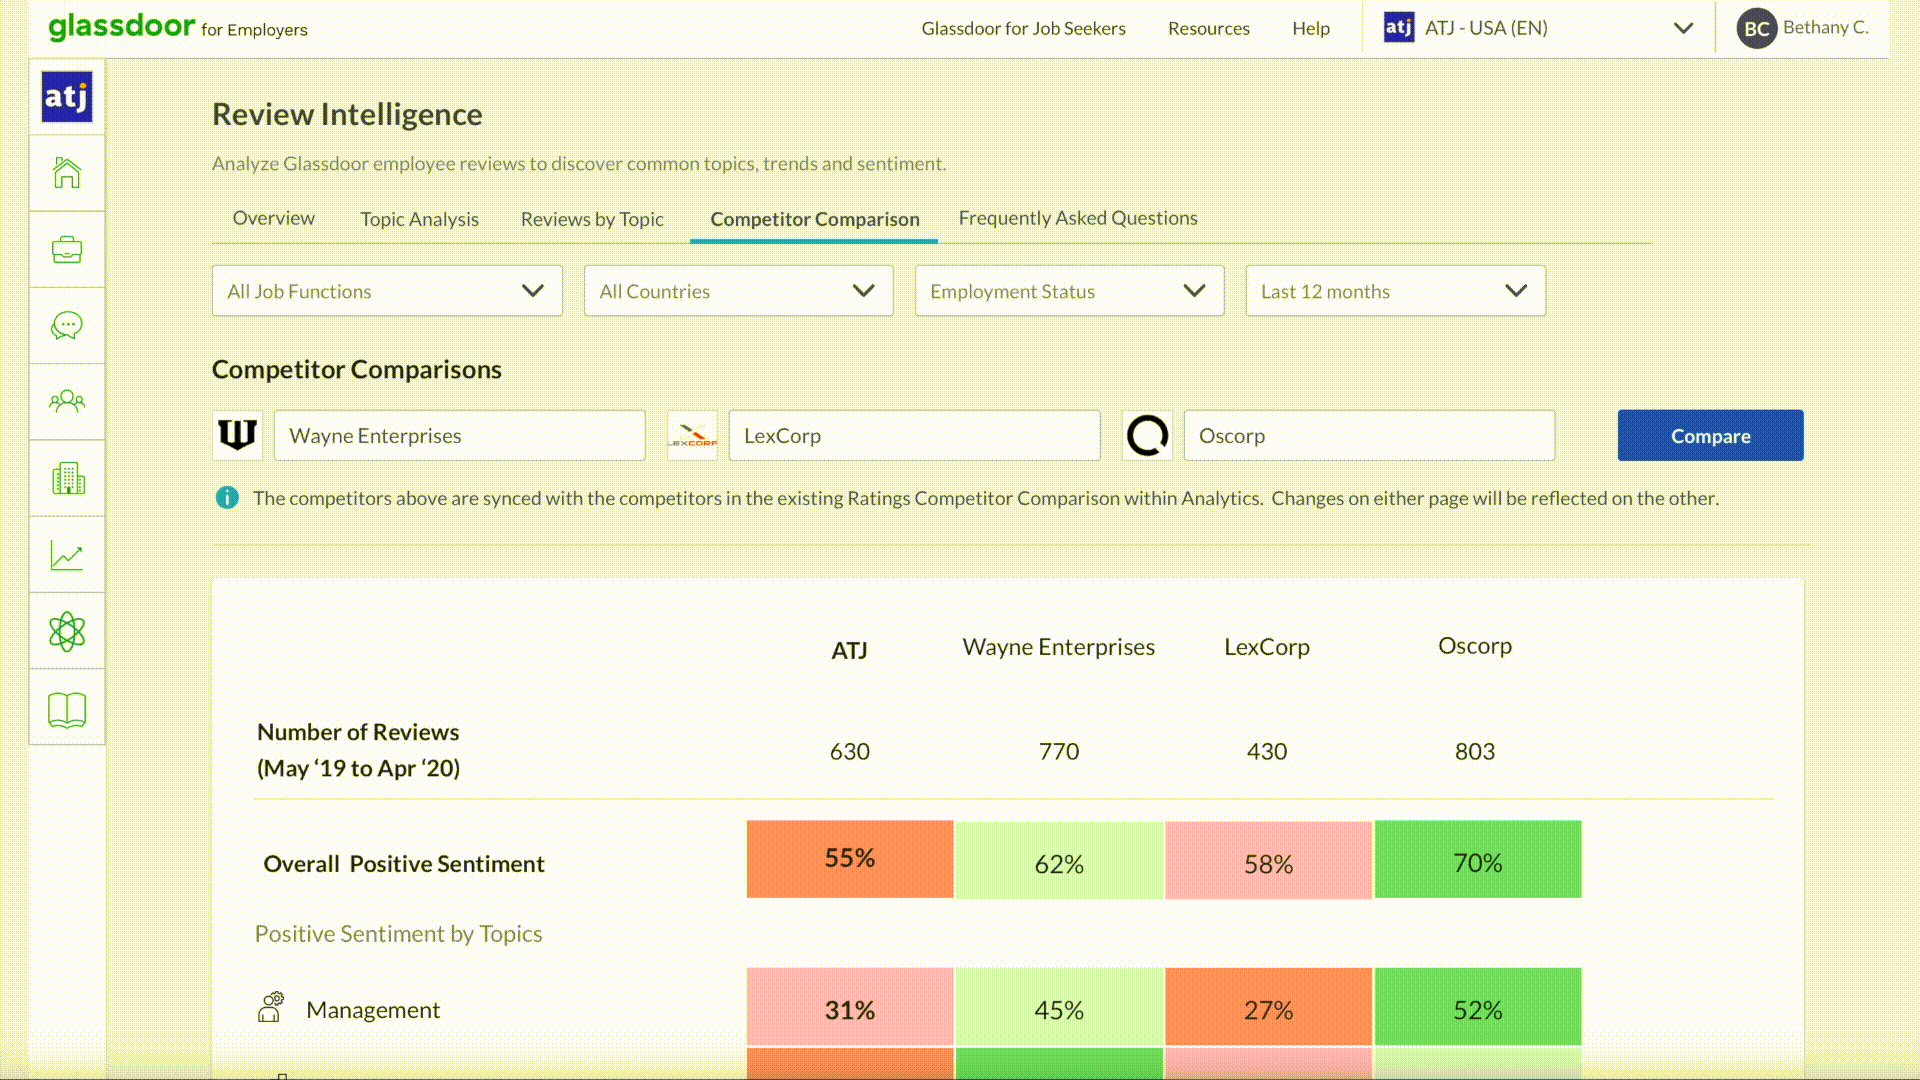
Task: Open the Employment Status dropdown
Action: [x=1069, y=291]
